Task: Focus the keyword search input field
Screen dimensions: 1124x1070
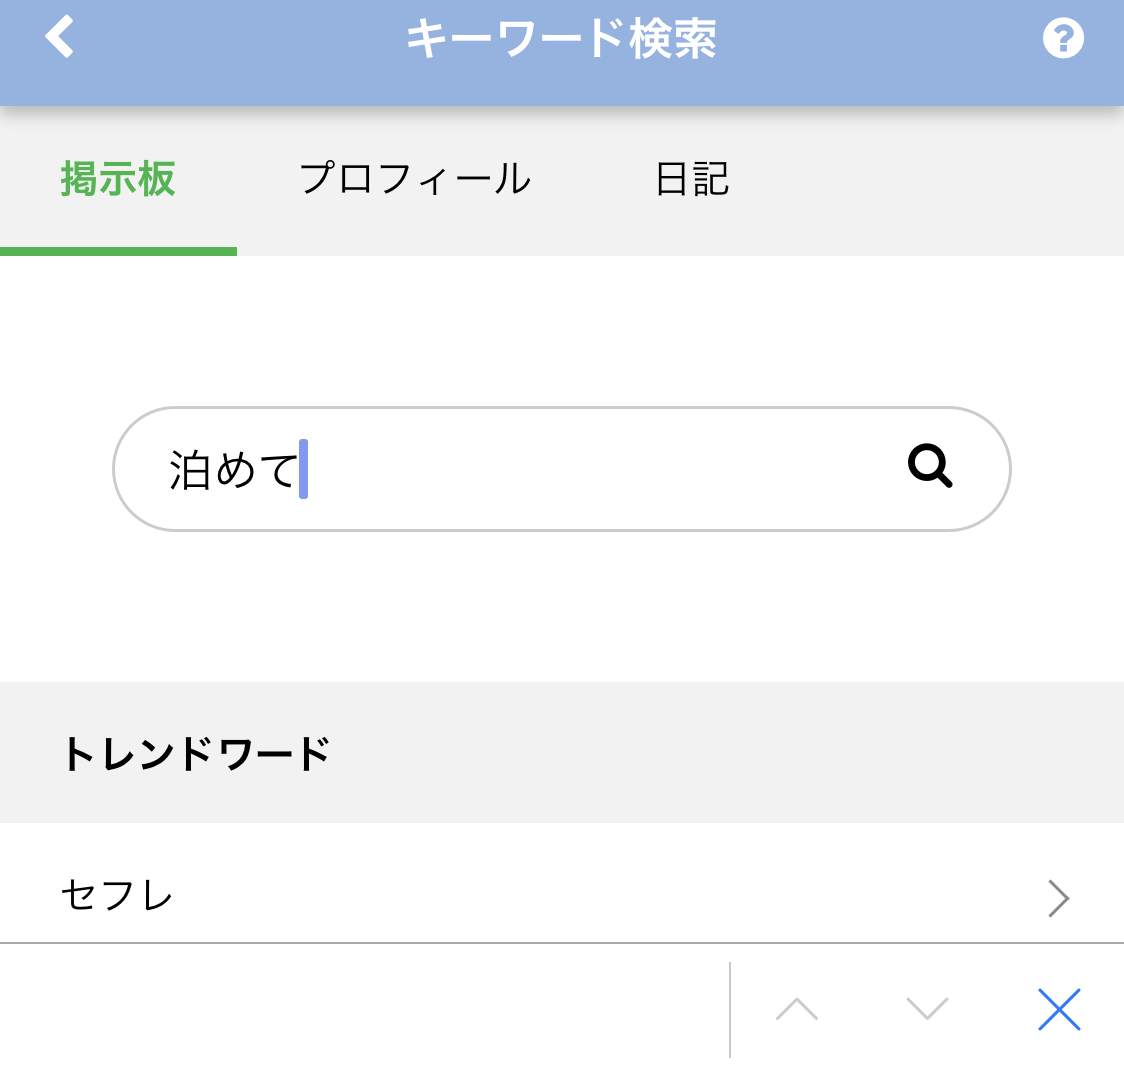Action: point(600,468)
